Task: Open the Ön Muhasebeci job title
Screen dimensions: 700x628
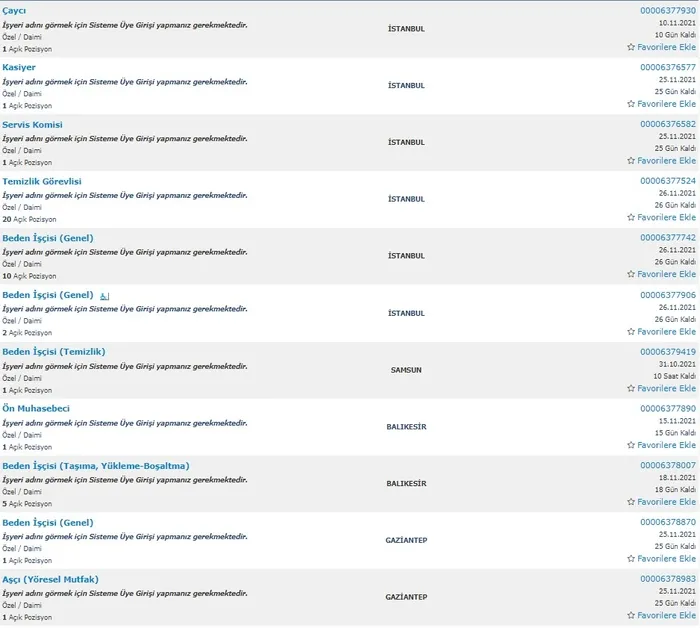Action: (x=36, y=409)
